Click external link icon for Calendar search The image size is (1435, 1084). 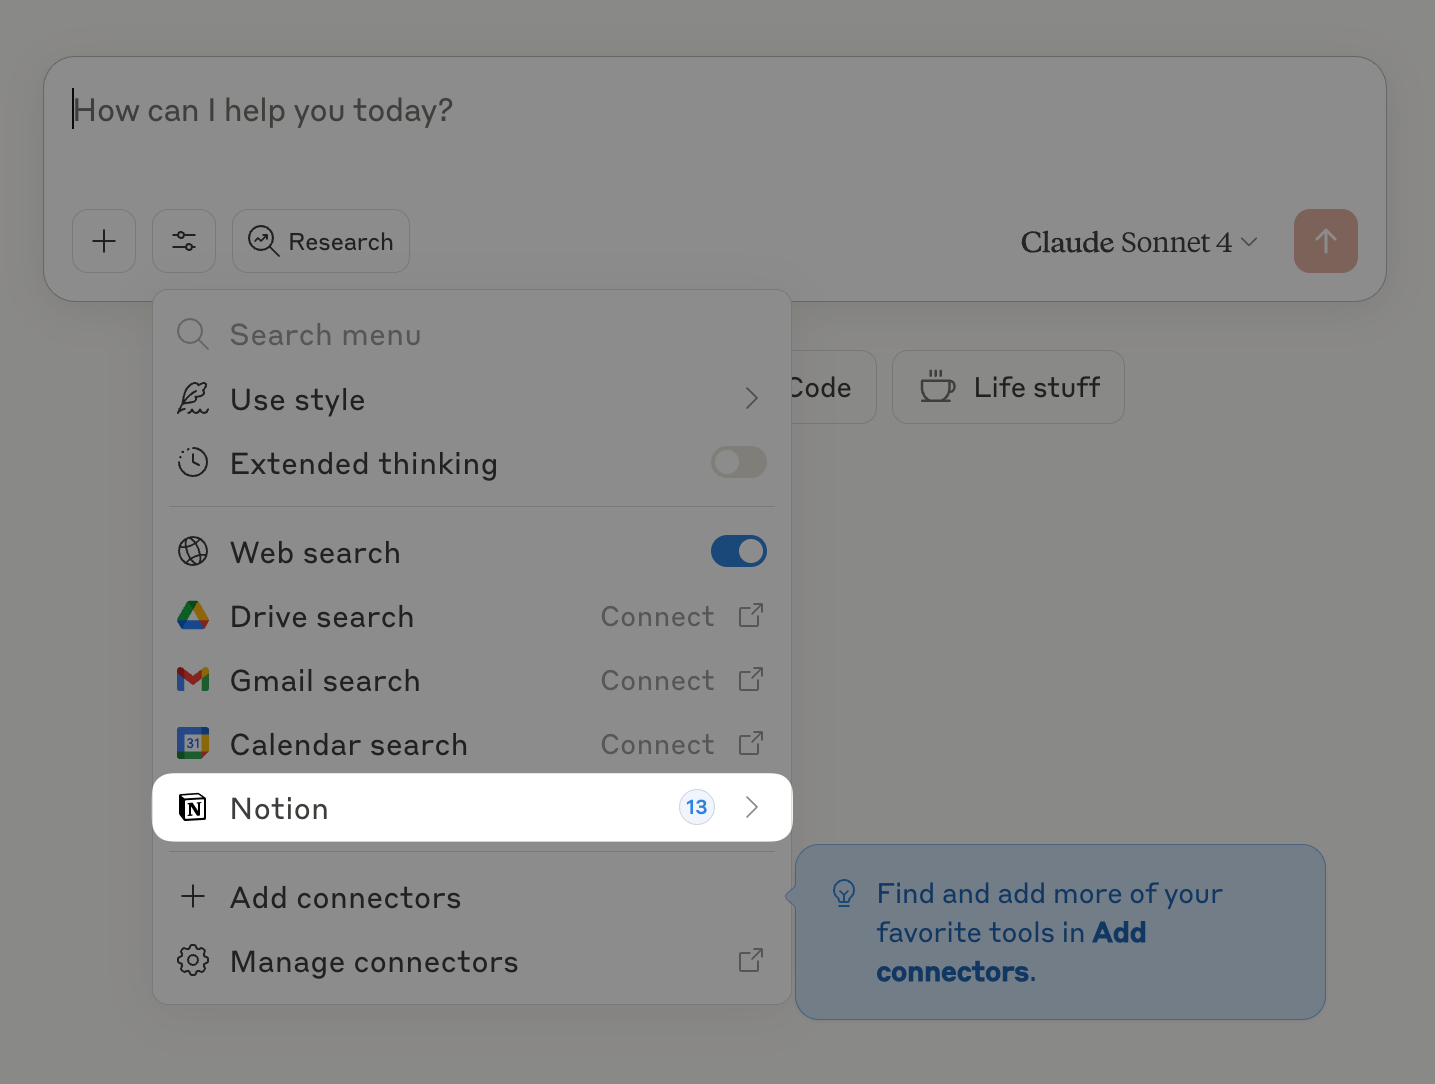(751, 743)
